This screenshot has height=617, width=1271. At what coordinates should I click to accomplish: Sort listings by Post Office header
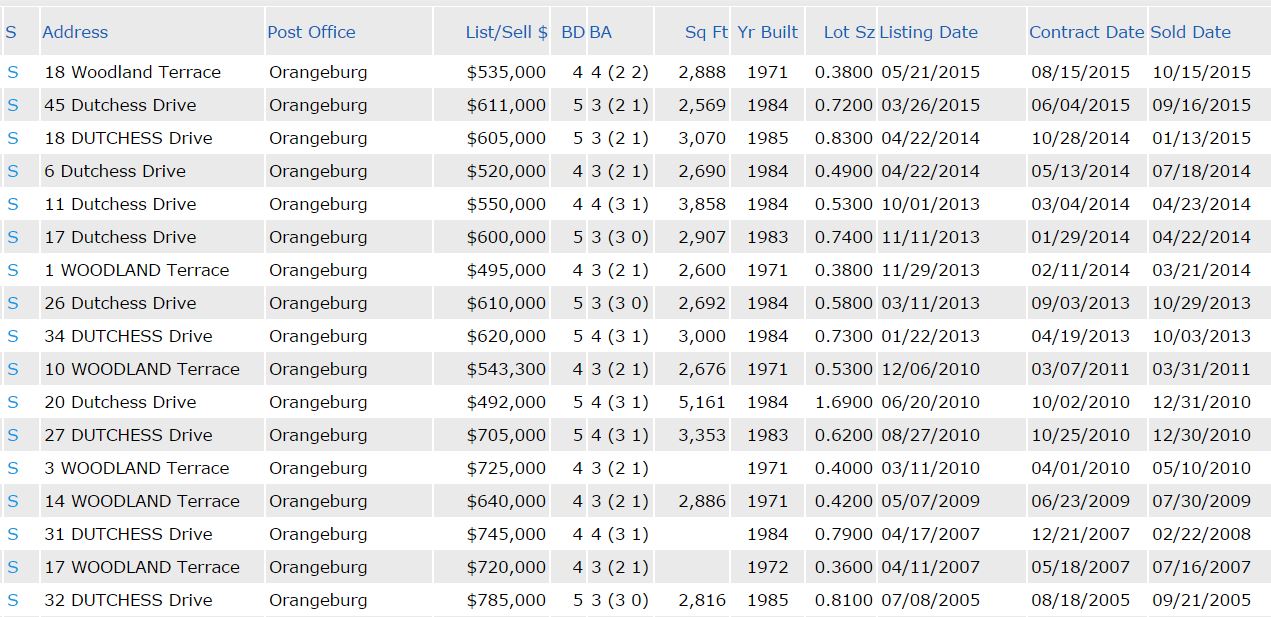pyautogui.click(x=311, y=32)
